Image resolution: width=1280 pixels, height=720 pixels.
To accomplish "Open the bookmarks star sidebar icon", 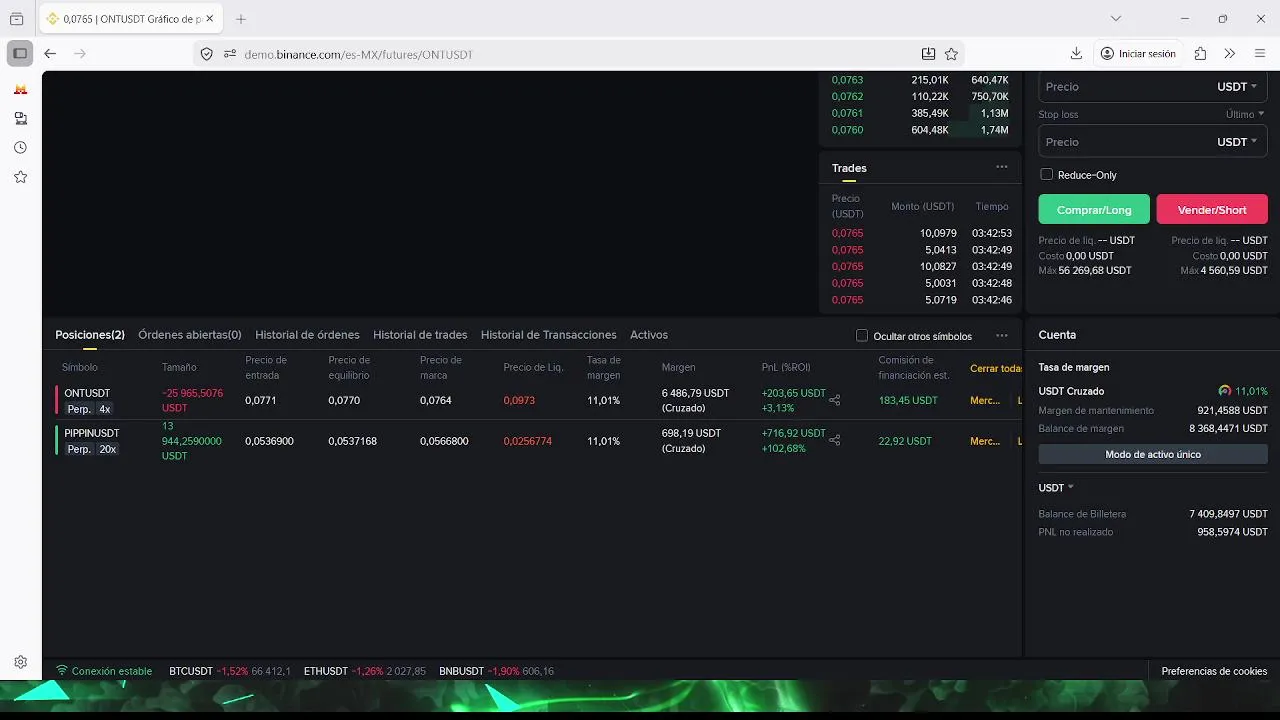I will (20, 177).
